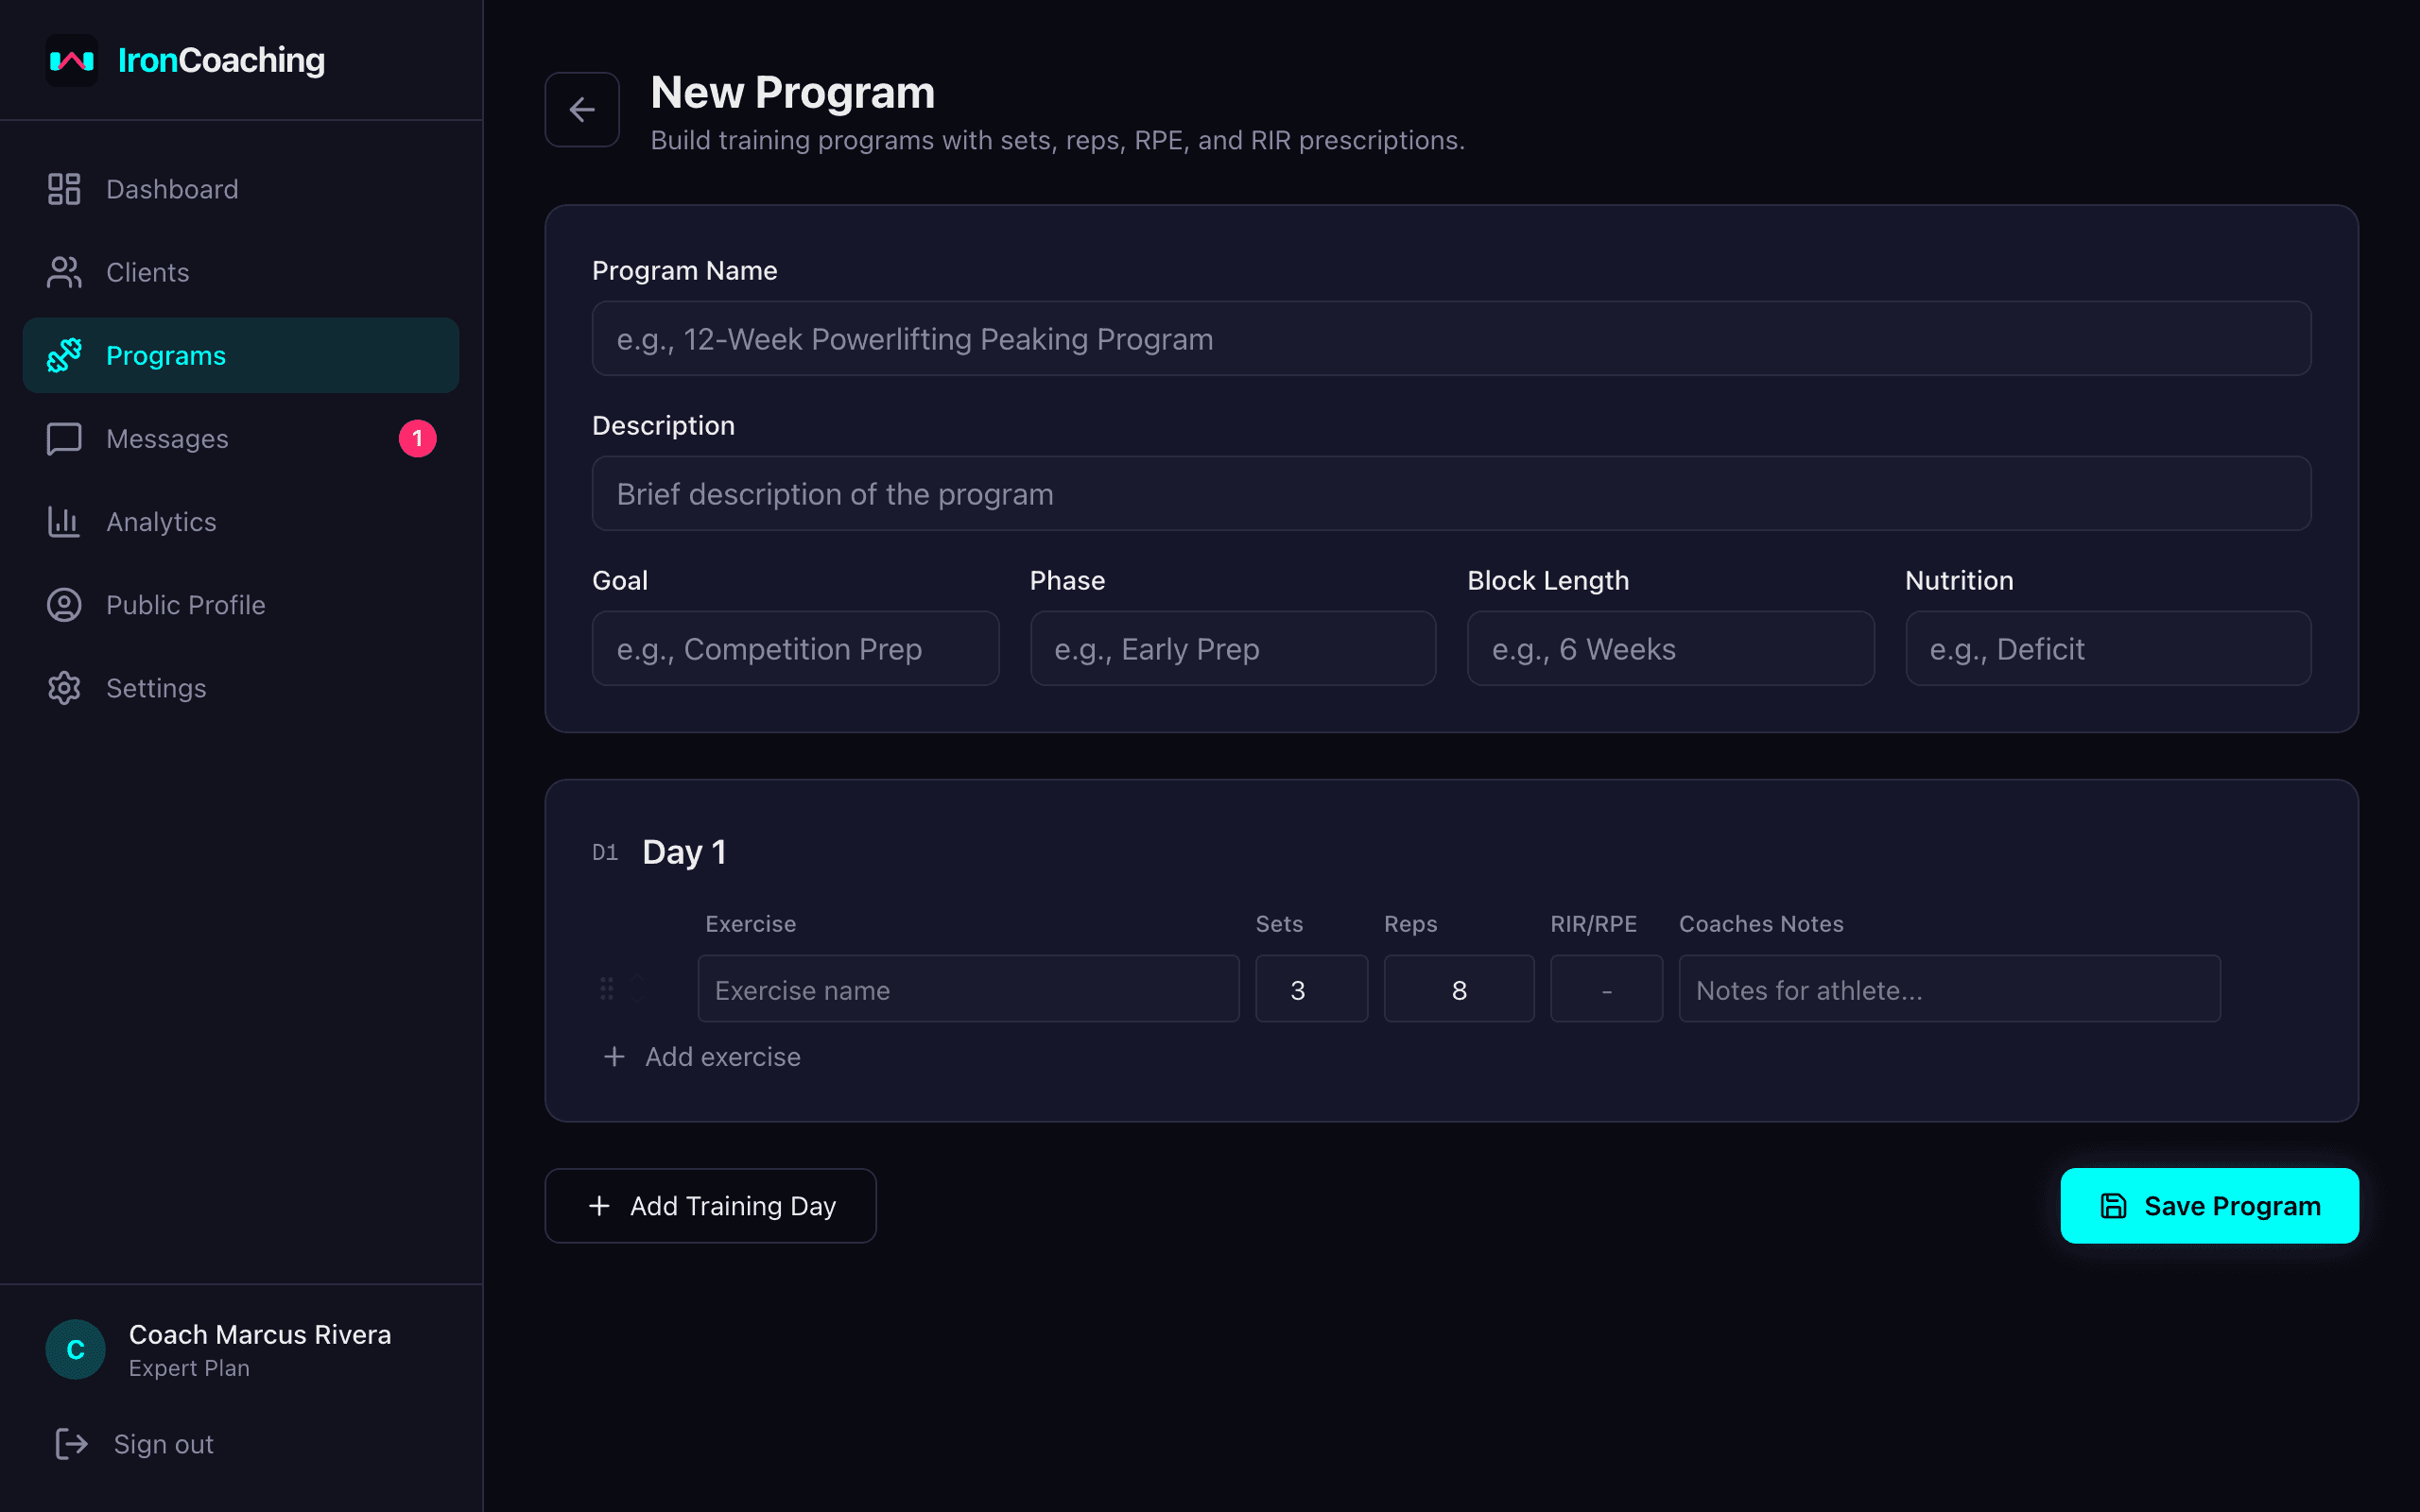Grab the exercise row drag handle
This screenshot has width=2420, height=1512.
608,989
